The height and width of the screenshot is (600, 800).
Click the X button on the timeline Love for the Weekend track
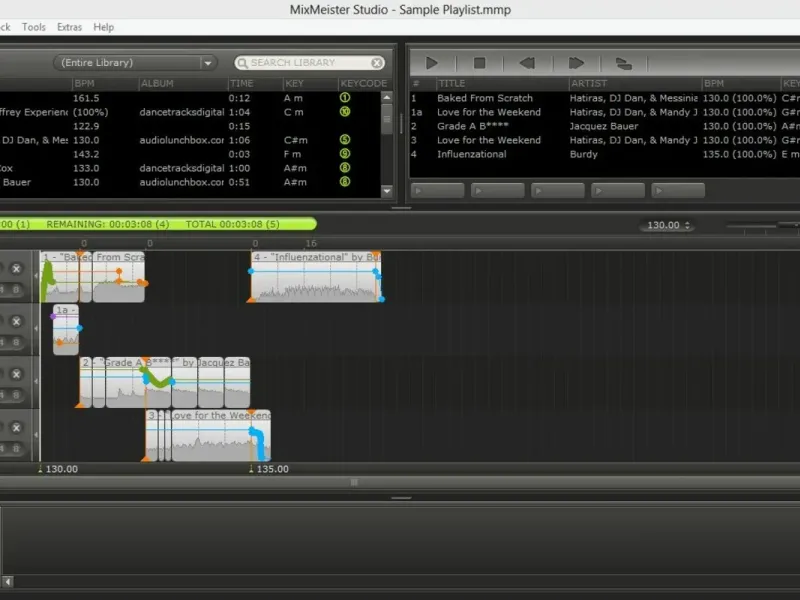click(16, 427)
